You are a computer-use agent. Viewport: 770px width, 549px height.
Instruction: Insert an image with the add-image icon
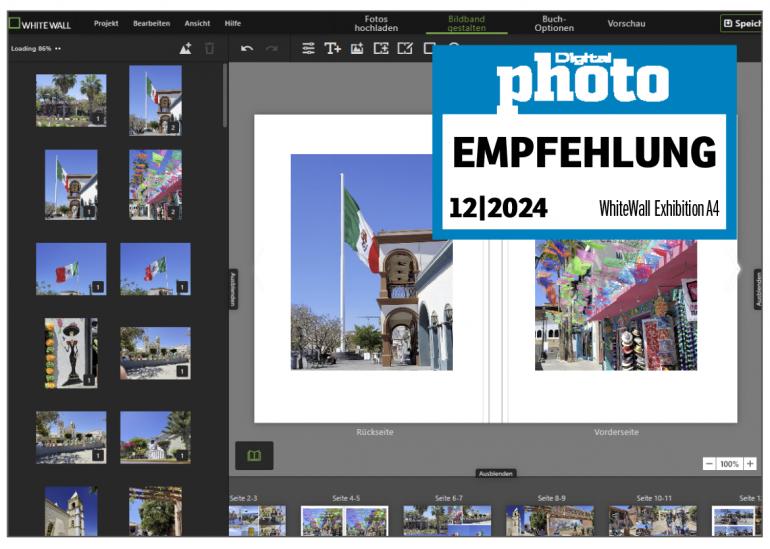pyautogui.click(x=357, y=49)
